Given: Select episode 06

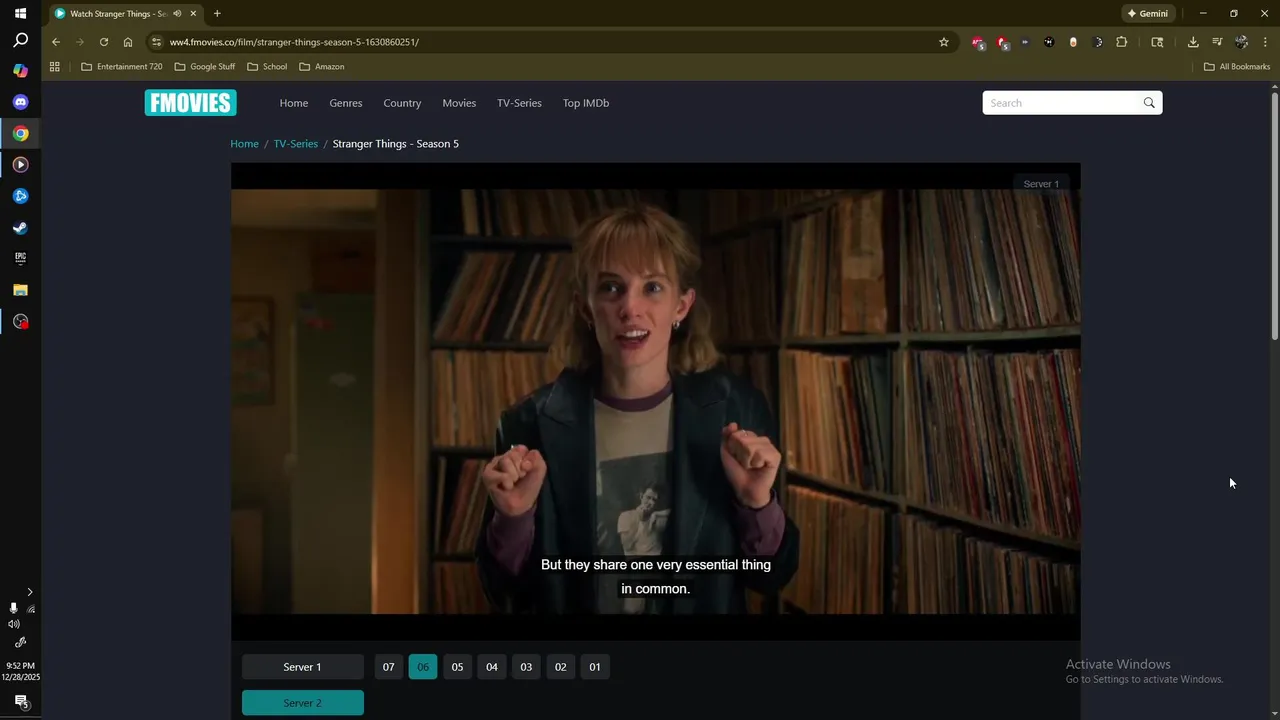Looking at the screenshot, I should pyautogui.click(x=423, y=667).
